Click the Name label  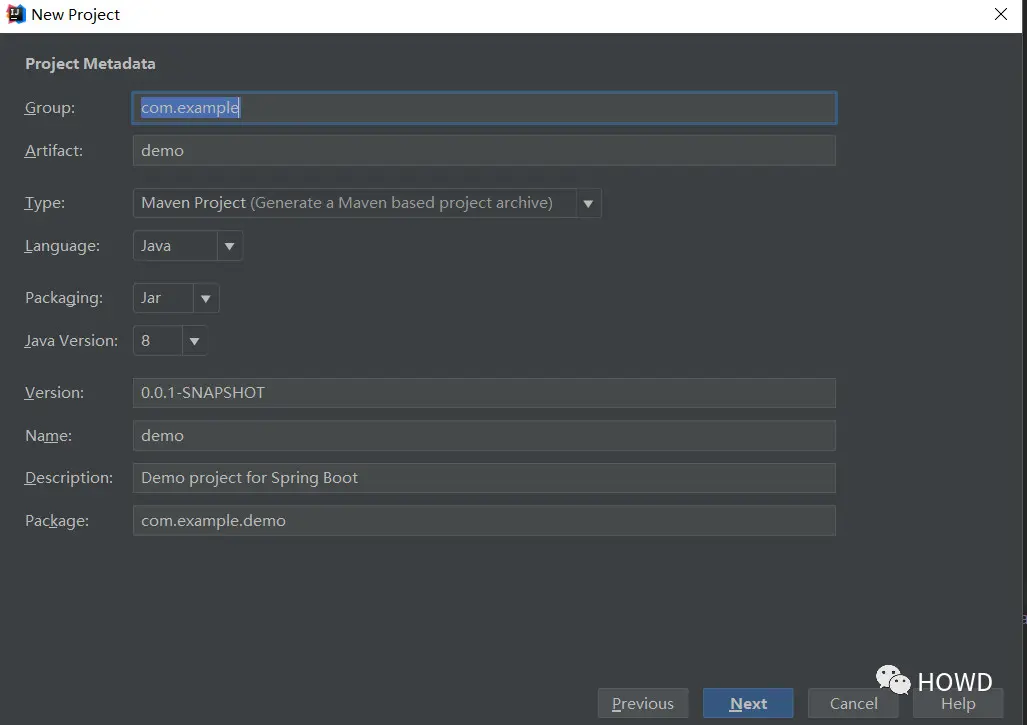click(48, 436)
